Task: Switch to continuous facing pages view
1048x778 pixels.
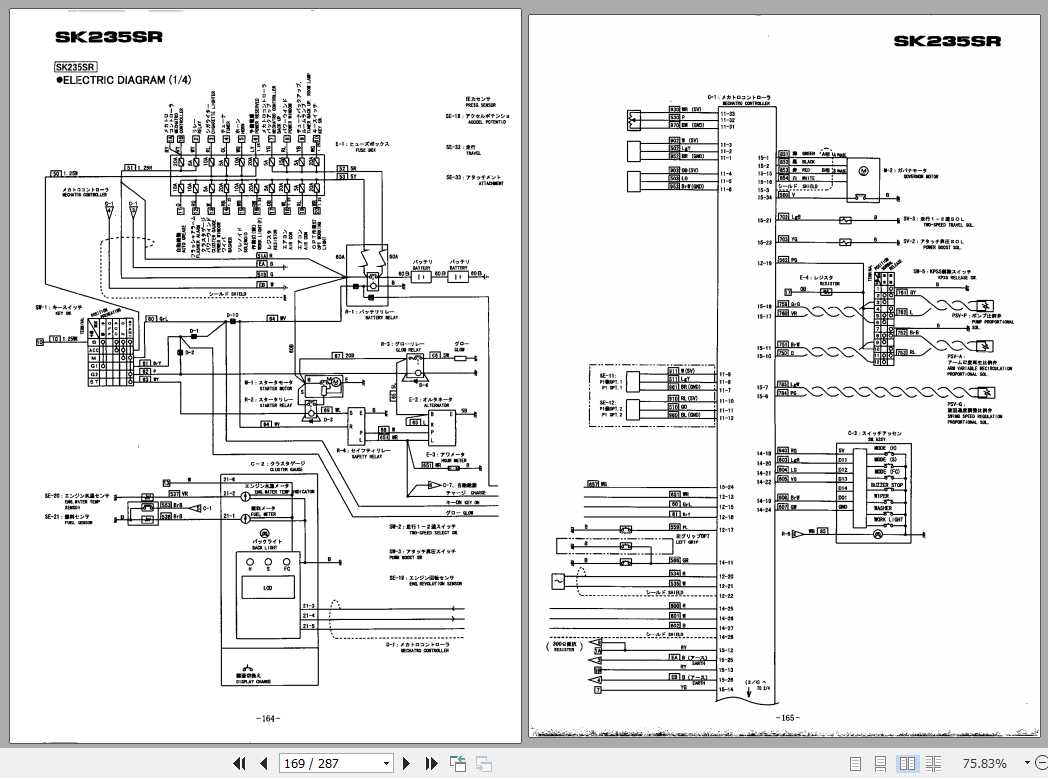Action: [x=934, y=763]
